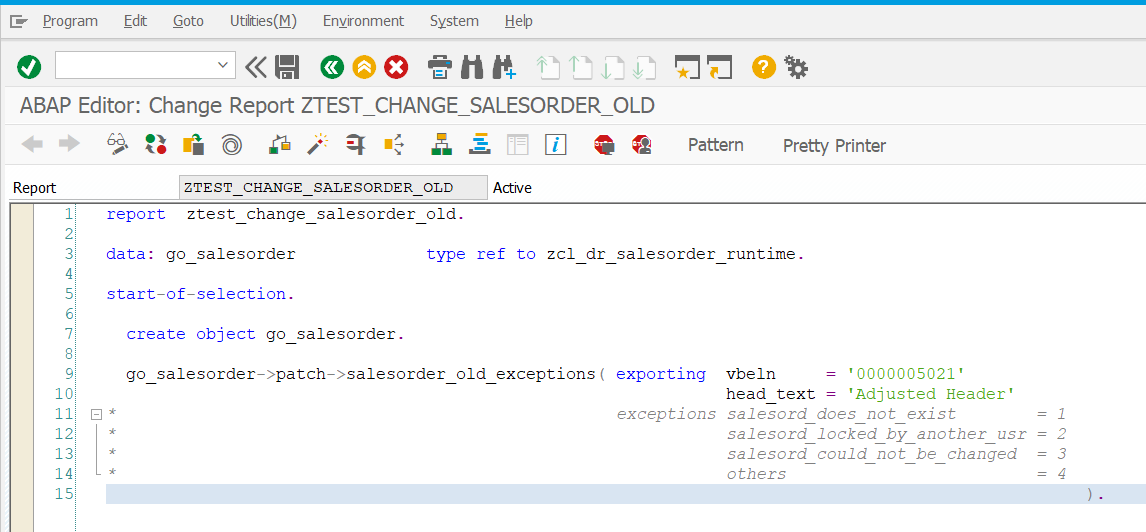The image size is (1146, 532).
Task: Click the '0000005021' string literal
Action: click(x=906, y=374)
